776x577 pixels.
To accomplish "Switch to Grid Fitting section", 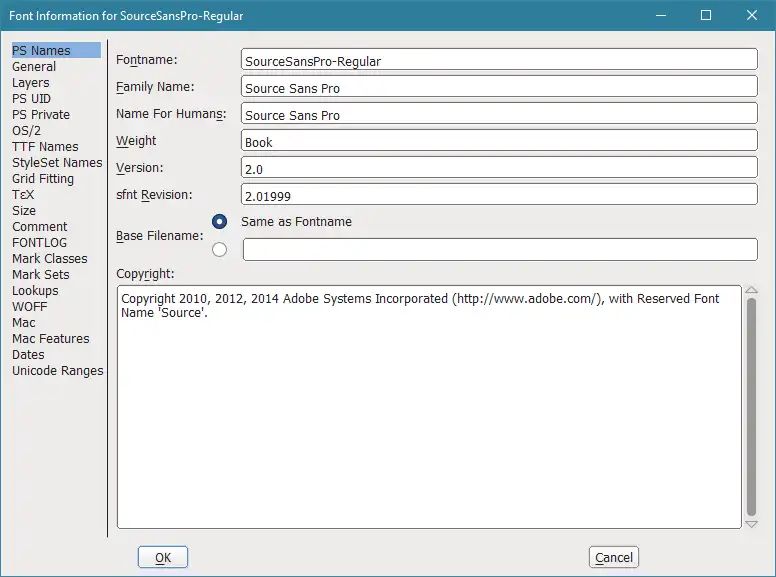I will pos(43,179).
